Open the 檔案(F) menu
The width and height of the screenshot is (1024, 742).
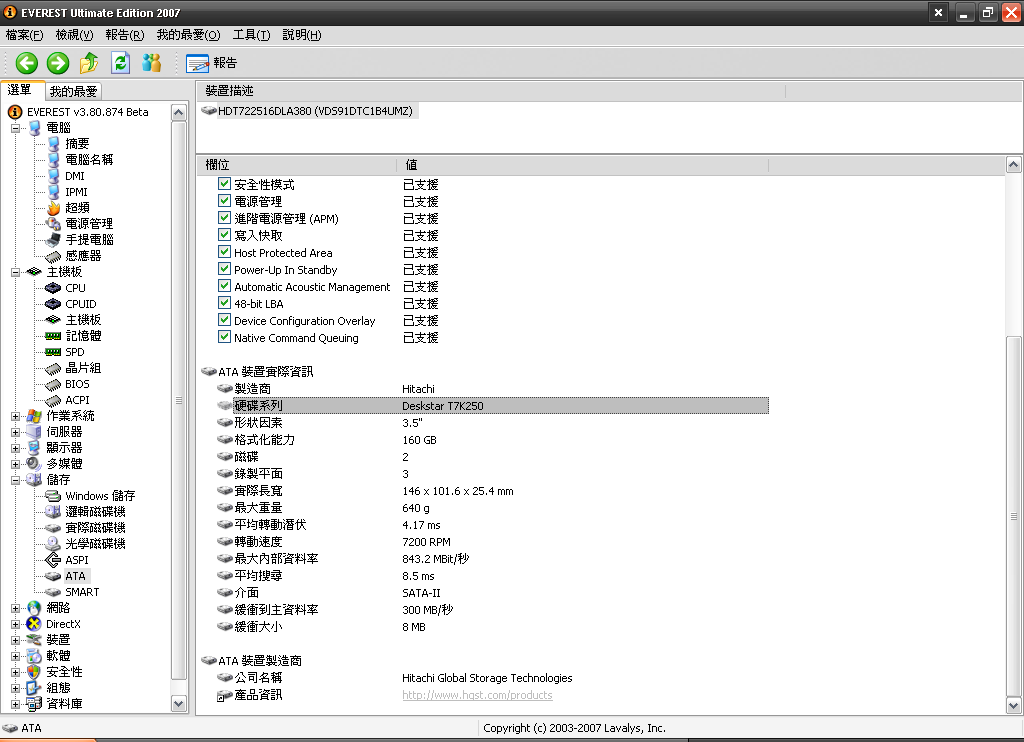[24, 35]
